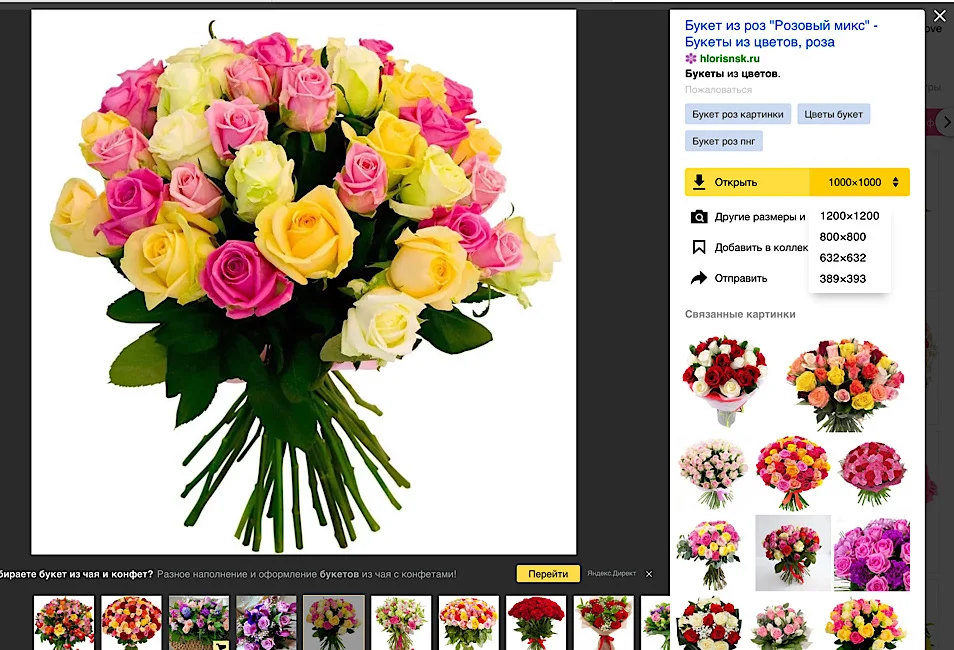
Task: Click the share arrow icon next to Отправить
Action: (x=698, y=278)
